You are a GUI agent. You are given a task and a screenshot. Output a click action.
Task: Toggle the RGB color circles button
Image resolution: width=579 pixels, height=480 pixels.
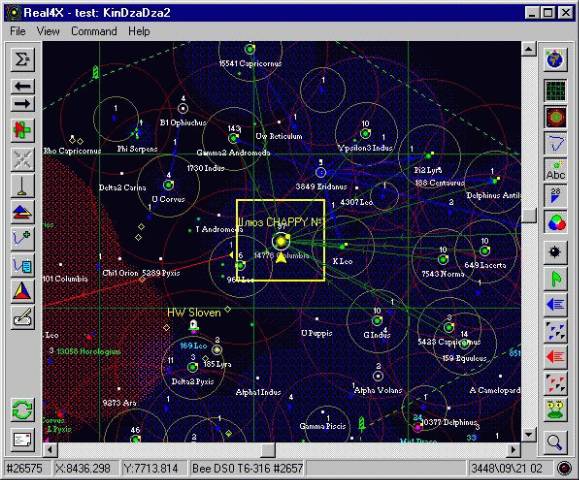pyautogui.click(x=555, y=222)
